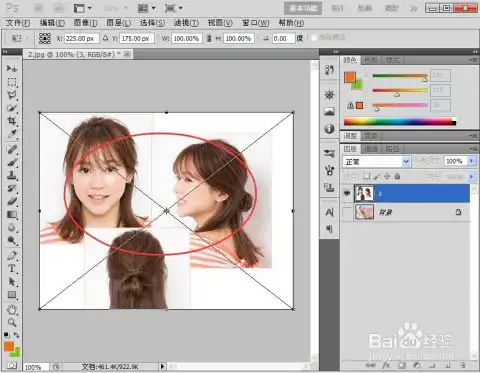Open the Filter menu
480x373 pixels.
[x=186, y=23]
